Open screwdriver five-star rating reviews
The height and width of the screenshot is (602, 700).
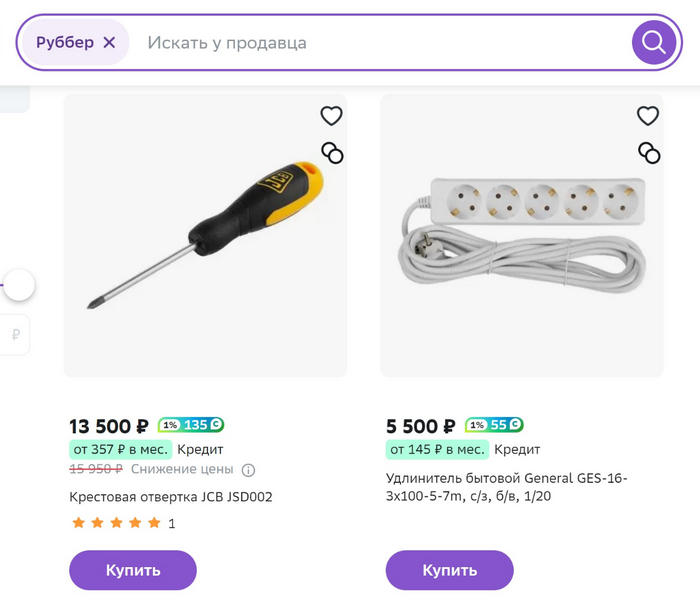[x=116, y=523]
